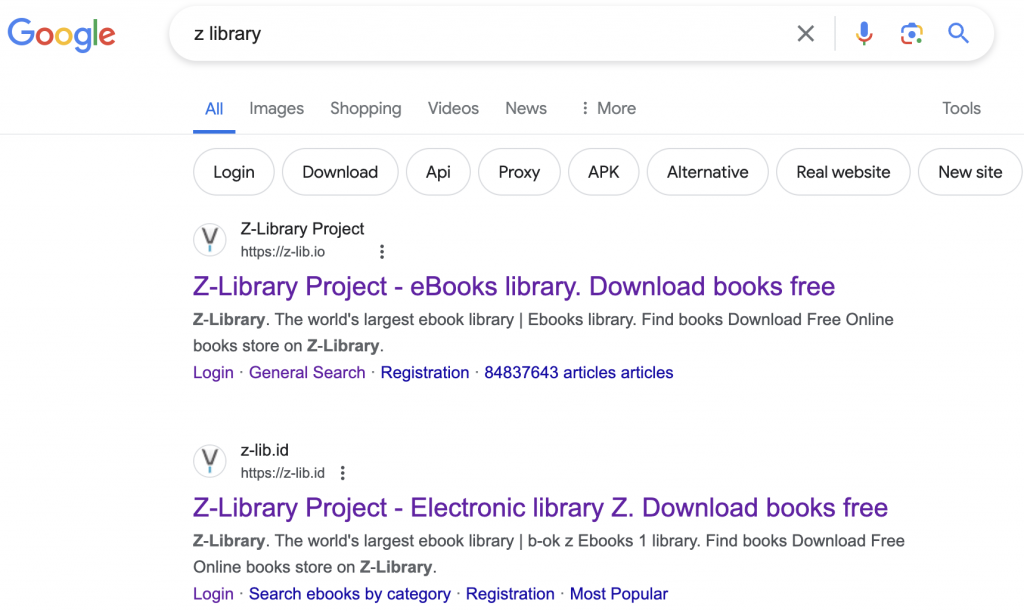This screenshot has width=1024, height=612.
Task: Focus the search field containing z library
Action: click(x=483, y=34)
